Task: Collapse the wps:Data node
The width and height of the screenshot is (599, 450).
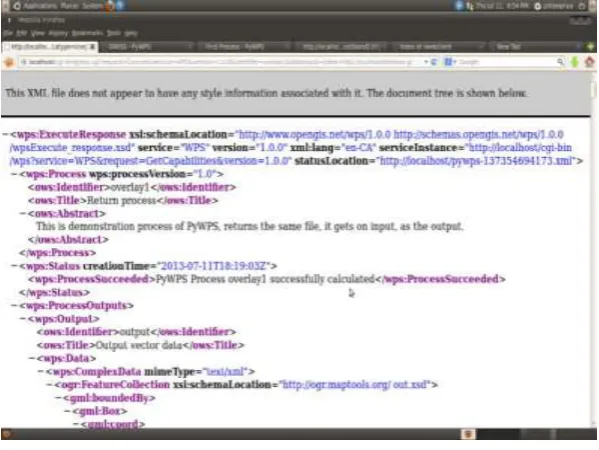Action: pyautogui.click(x=32, y=358)
